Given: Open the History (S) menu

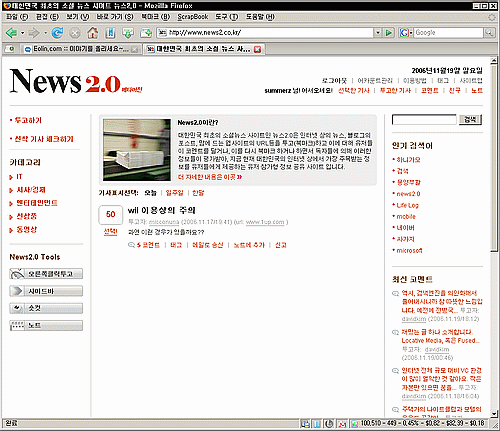Looking at the screenshot, I should click(x=115, y=17).
